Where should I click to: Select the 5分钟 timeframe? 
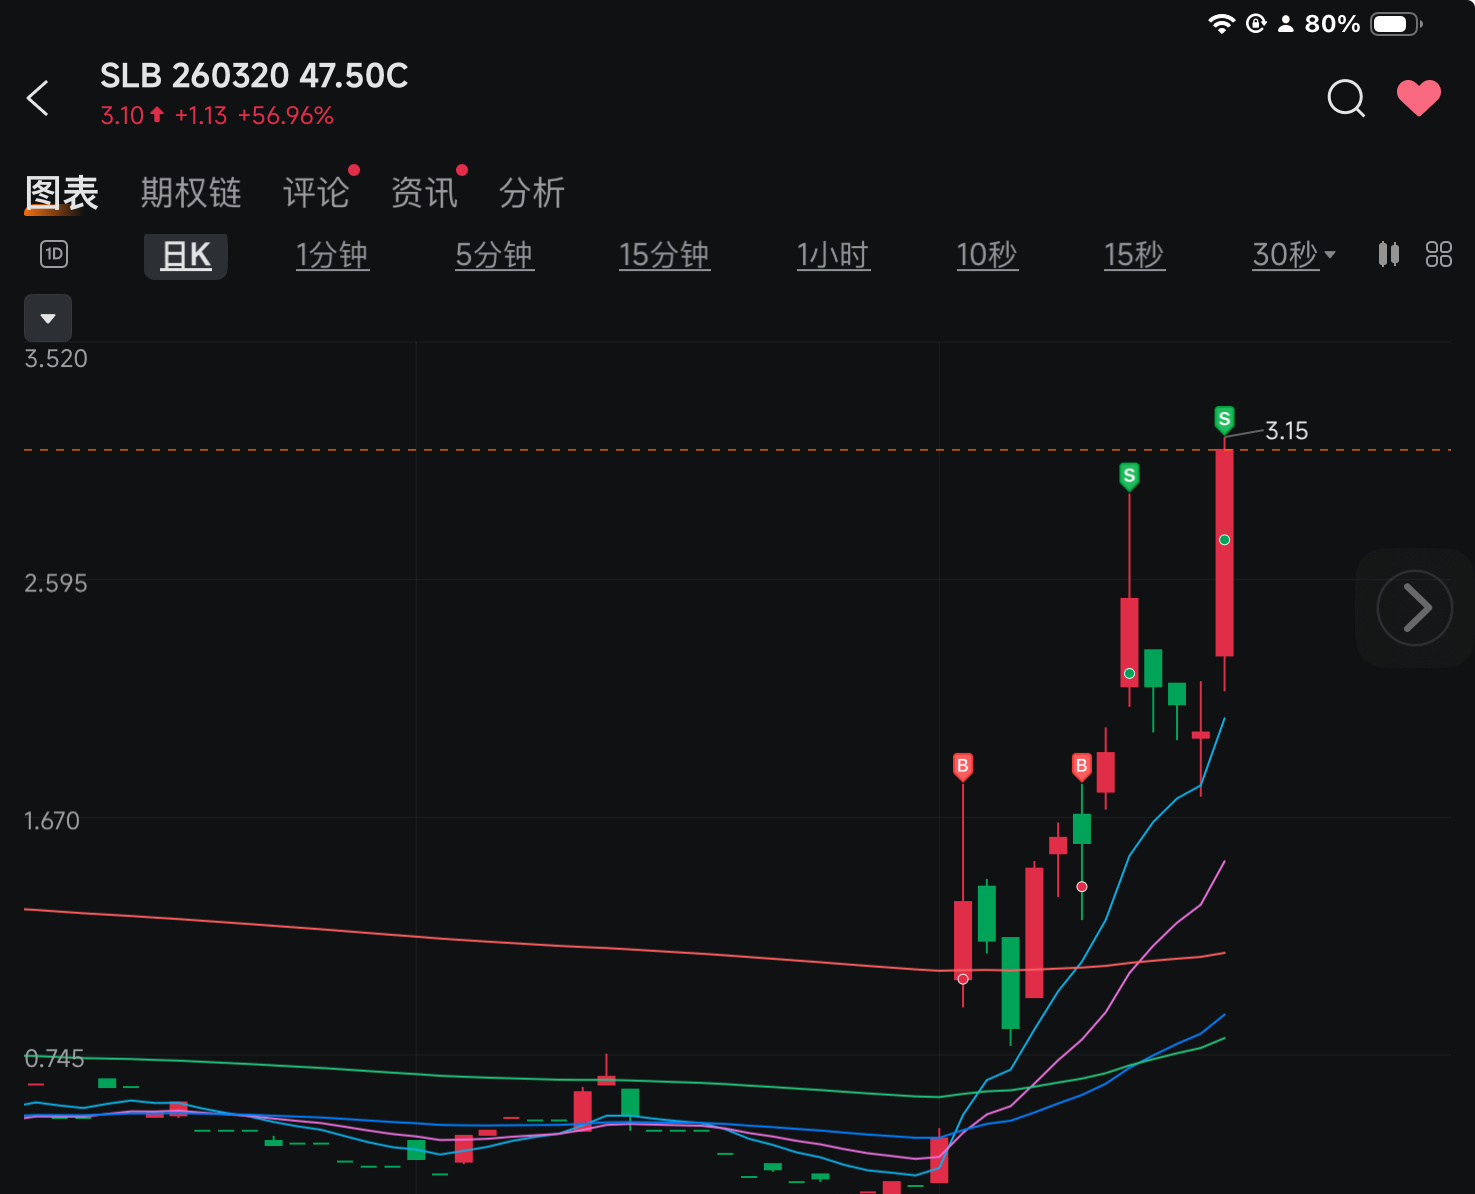(494, 255)
